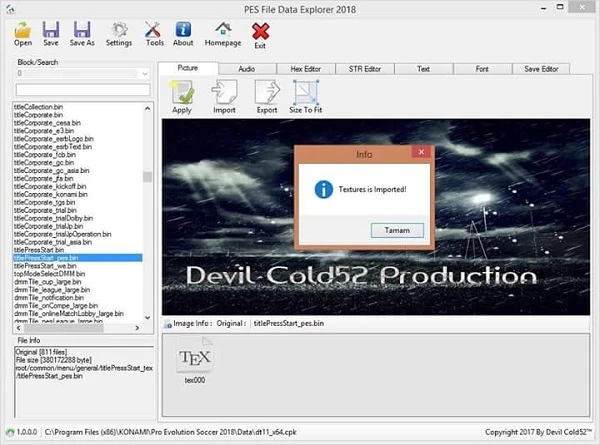The height and width of the screenshot is (445, 600).
Task: Select dmmTile_cup_large.bin
Action: [x=48, y=282]
